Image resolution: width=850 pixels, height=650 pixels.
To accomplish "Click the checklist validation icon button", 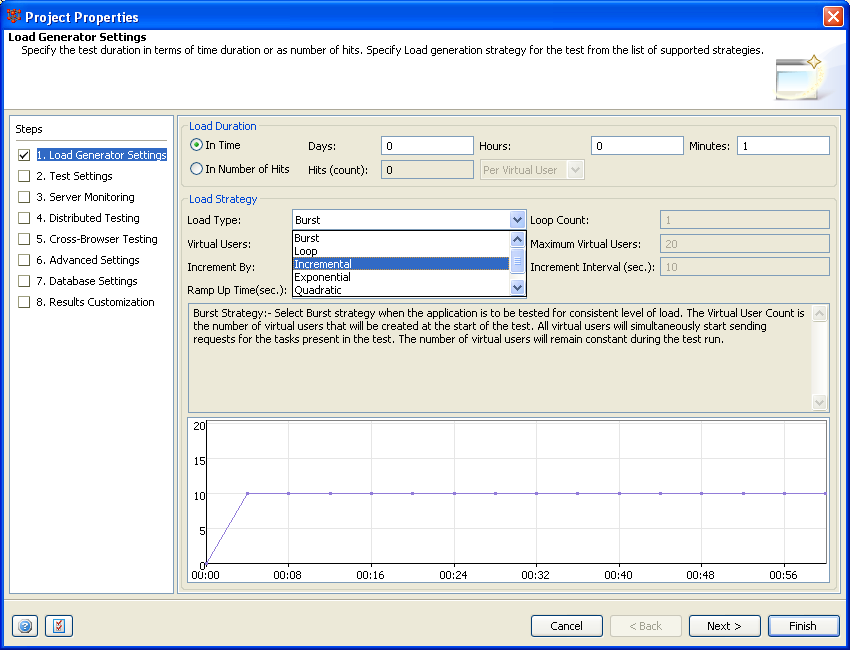I will (x=59, y=626).
